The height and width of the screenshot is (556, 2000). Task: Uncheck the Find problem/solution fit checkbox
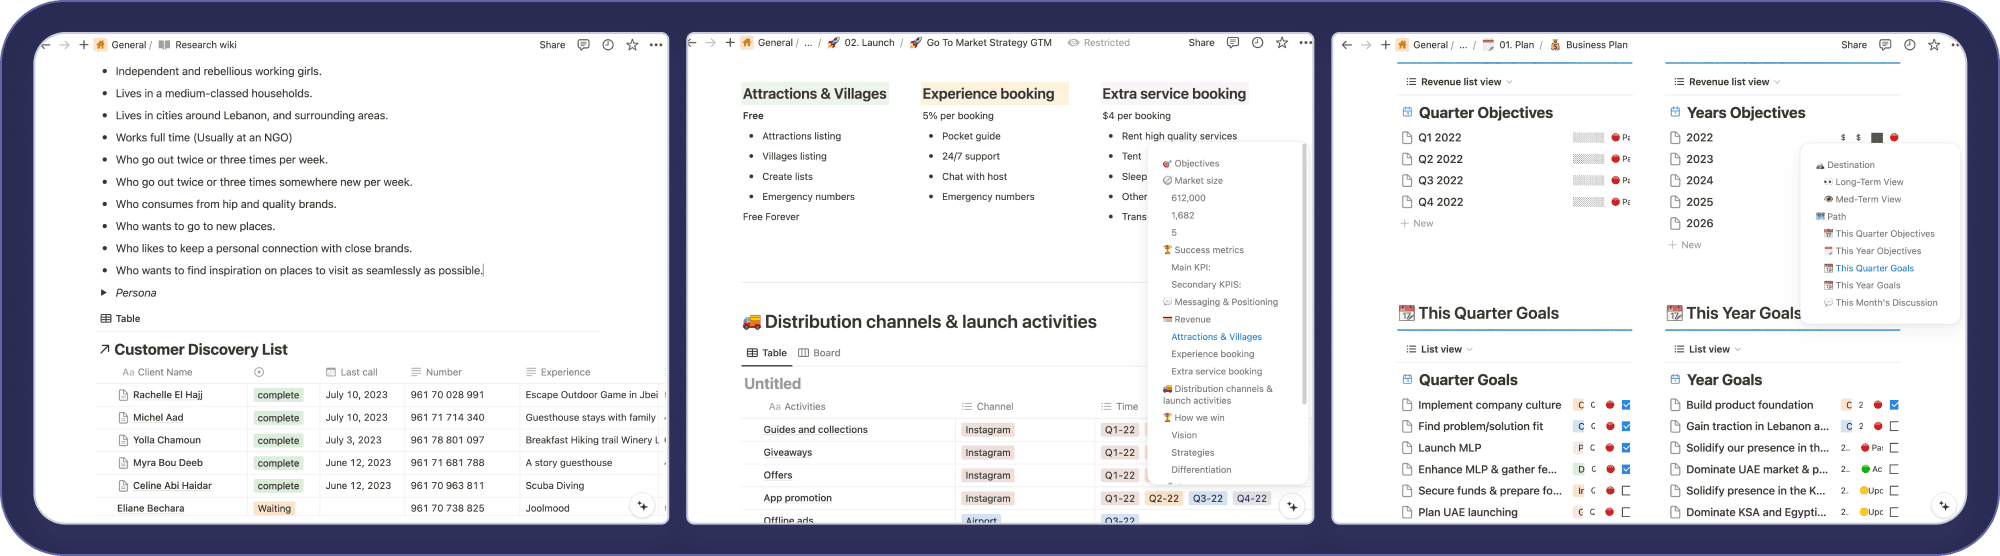tap(1626, 427)
